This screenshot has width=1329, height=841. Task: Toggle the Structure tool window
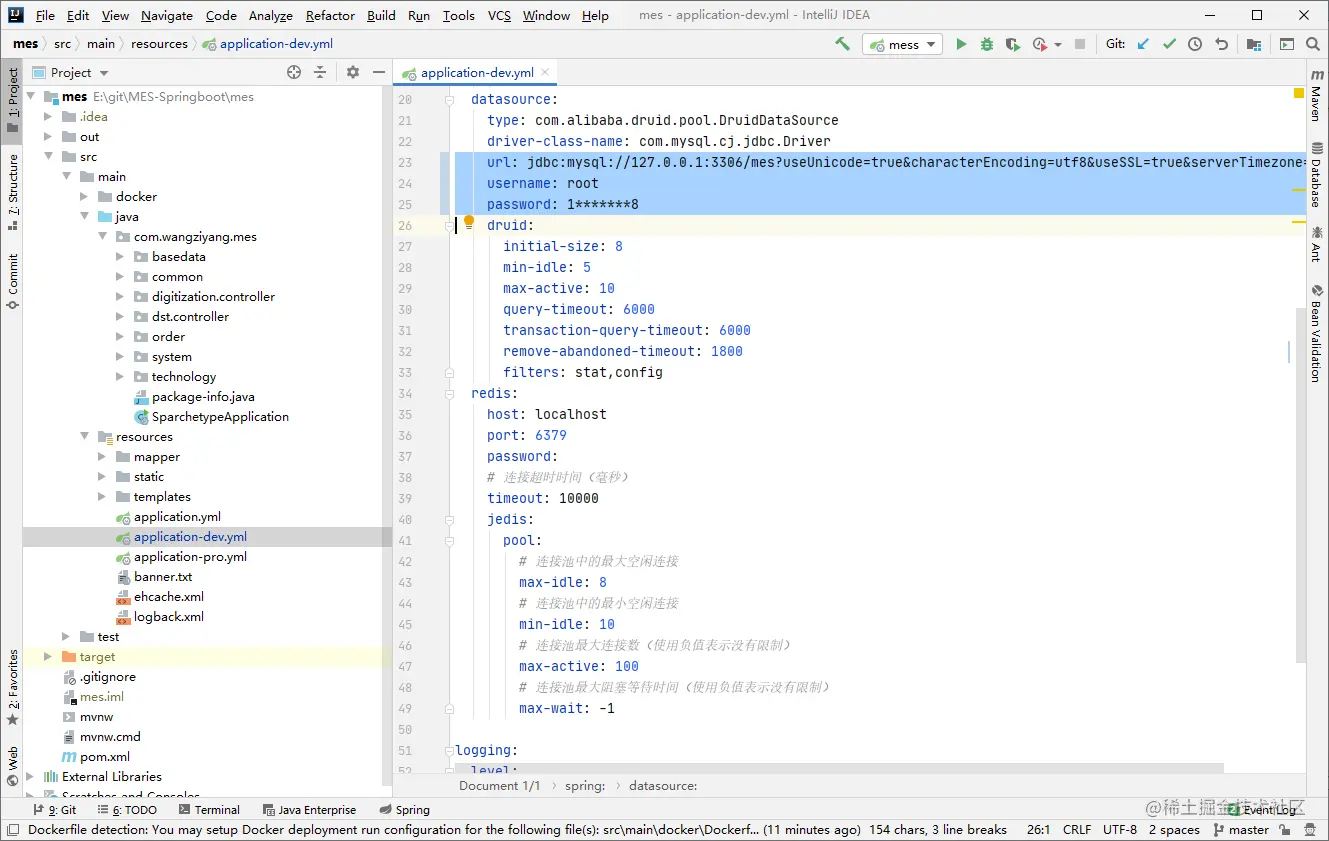point(12,192)
